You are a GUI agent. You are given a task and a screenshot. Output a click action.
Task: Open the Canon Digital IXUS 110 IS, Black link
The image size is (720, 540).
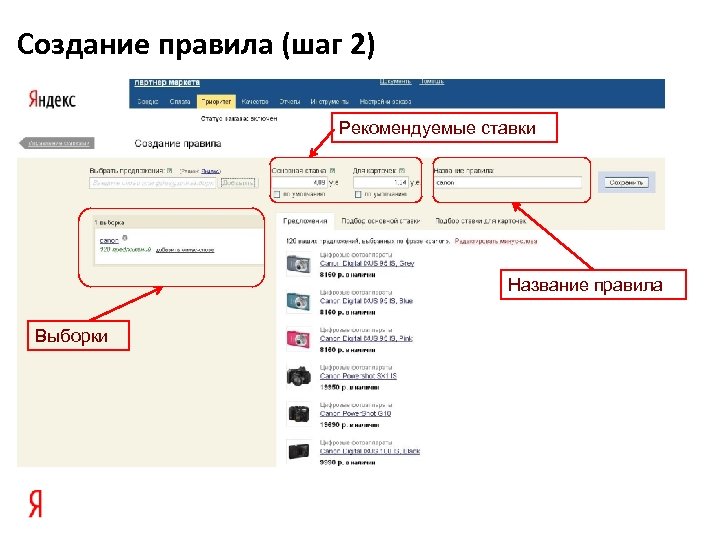(370, 451)
